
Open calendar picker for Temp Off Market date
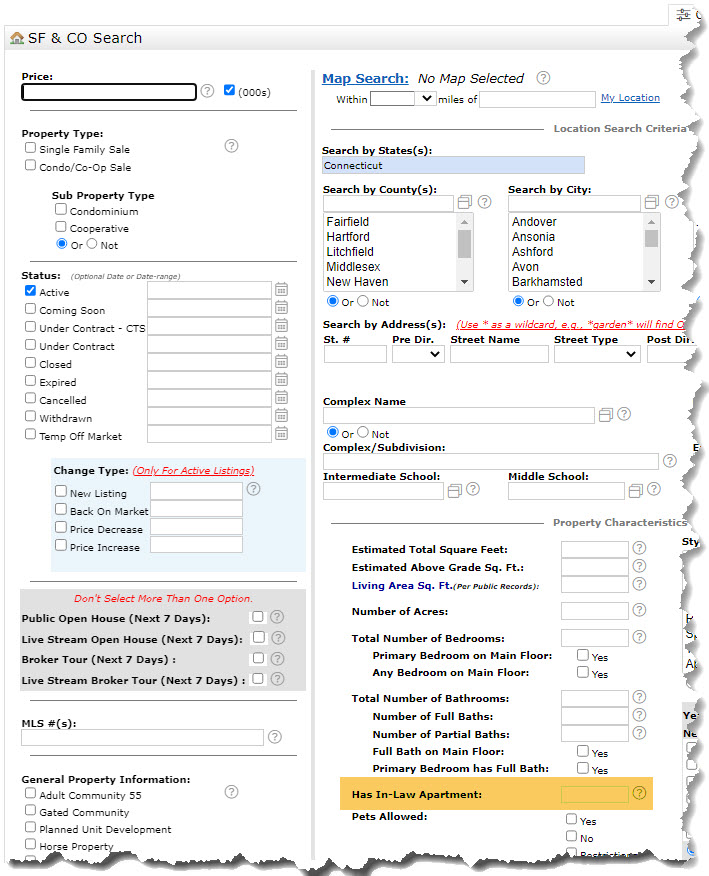[282, 434]
